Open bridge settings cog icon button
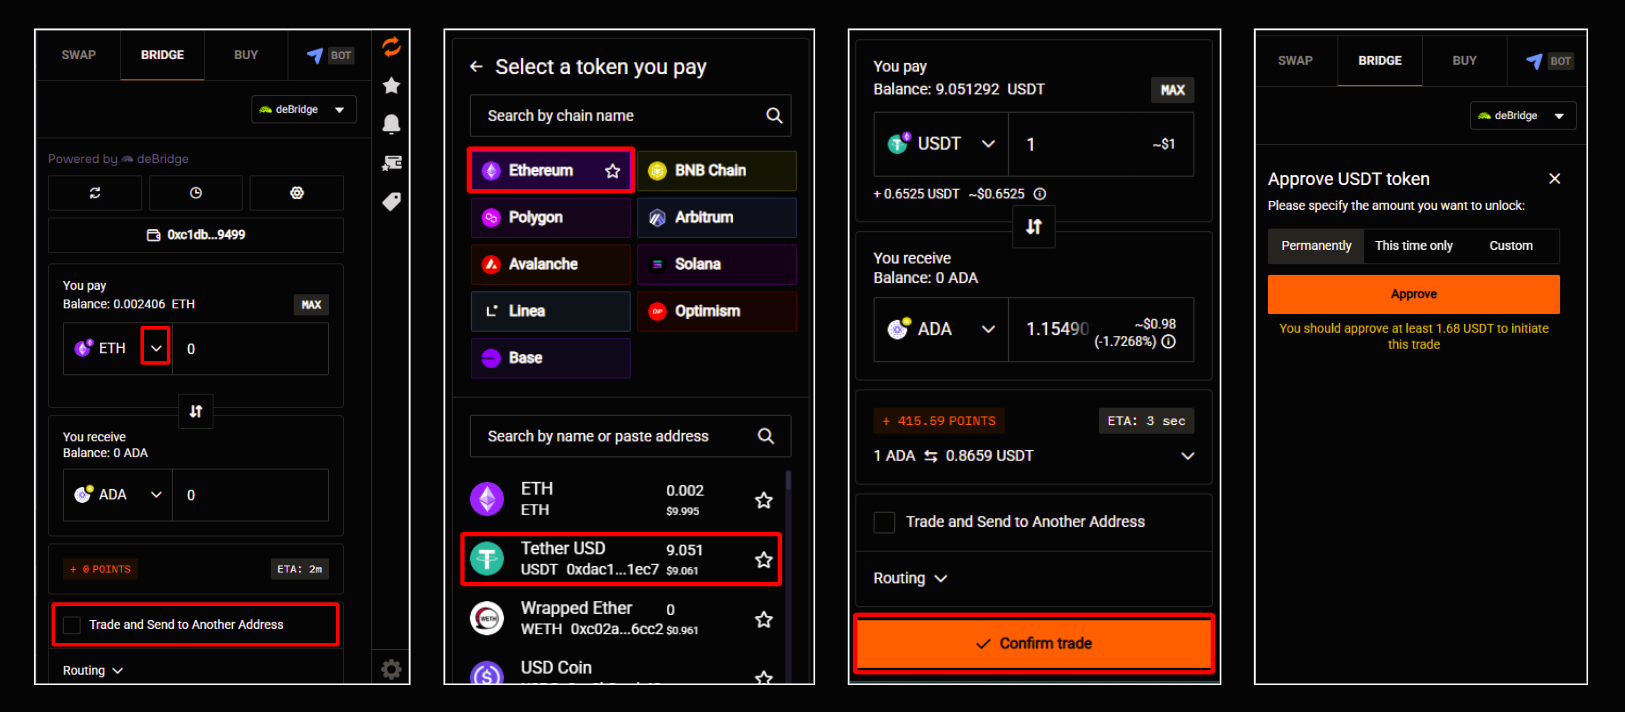1625x712 pixels. point(297,193)
